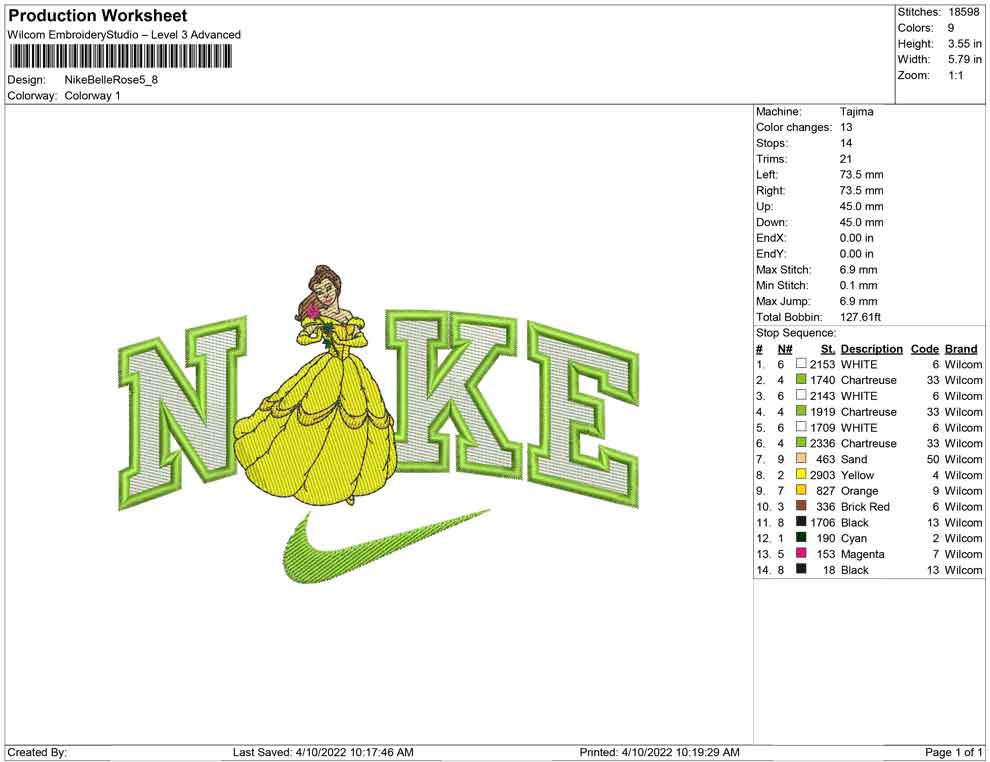Click the green Nike swoosh design
This screenshot has height=762, width=990.
click(385, 546)
